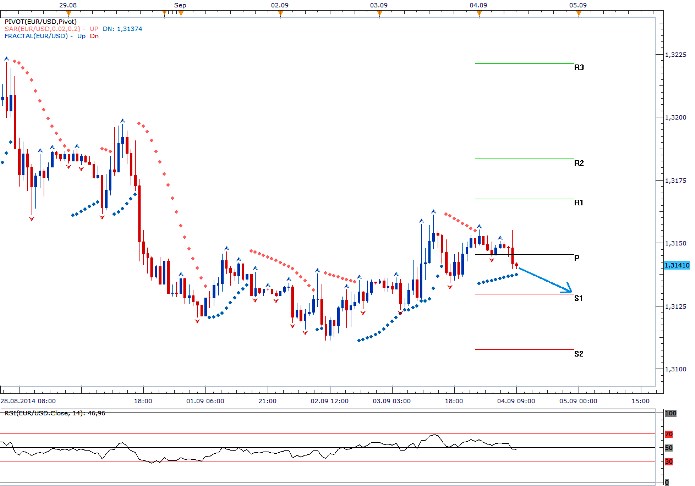
Task: Click the 21:00 time axis label
Action: pyautogui.click(x=267, y=401)
